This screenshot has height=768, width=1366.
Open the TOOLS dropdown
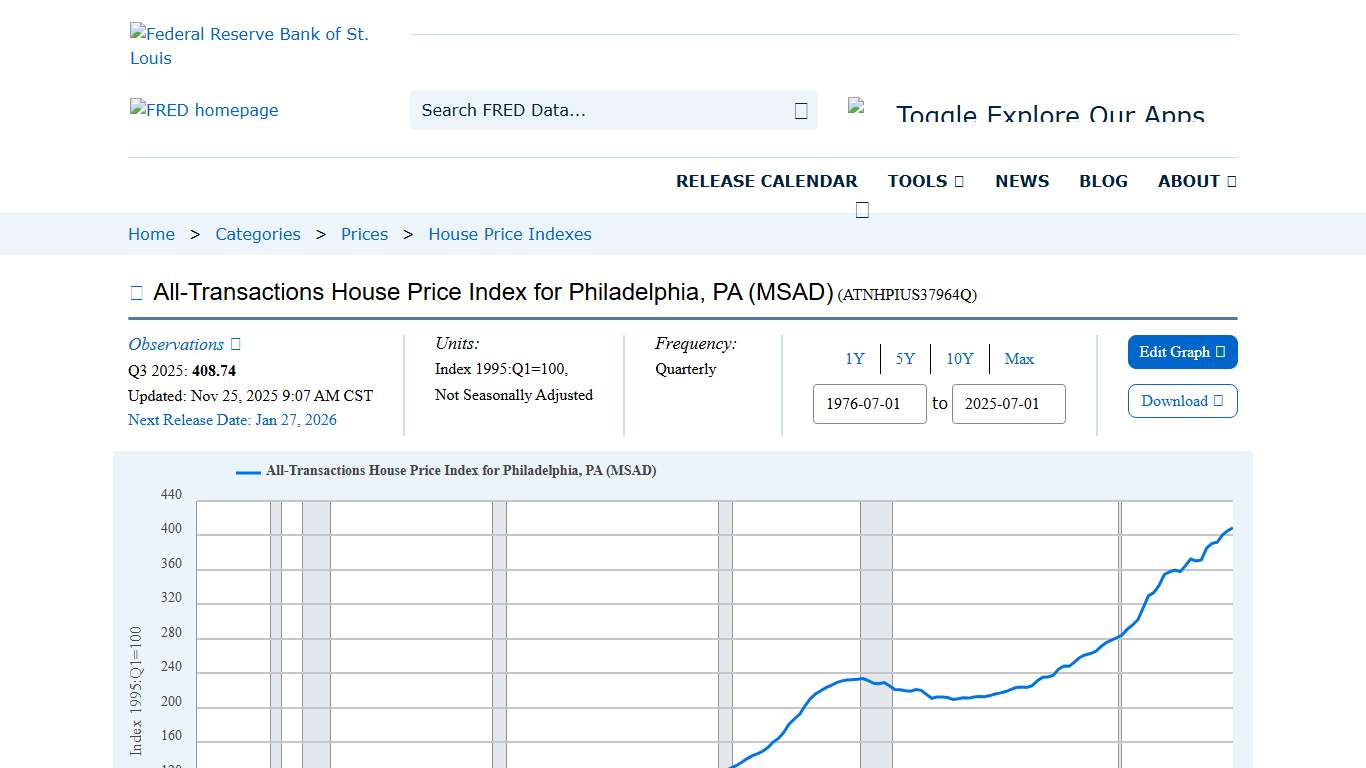click(x=925, y=181)
